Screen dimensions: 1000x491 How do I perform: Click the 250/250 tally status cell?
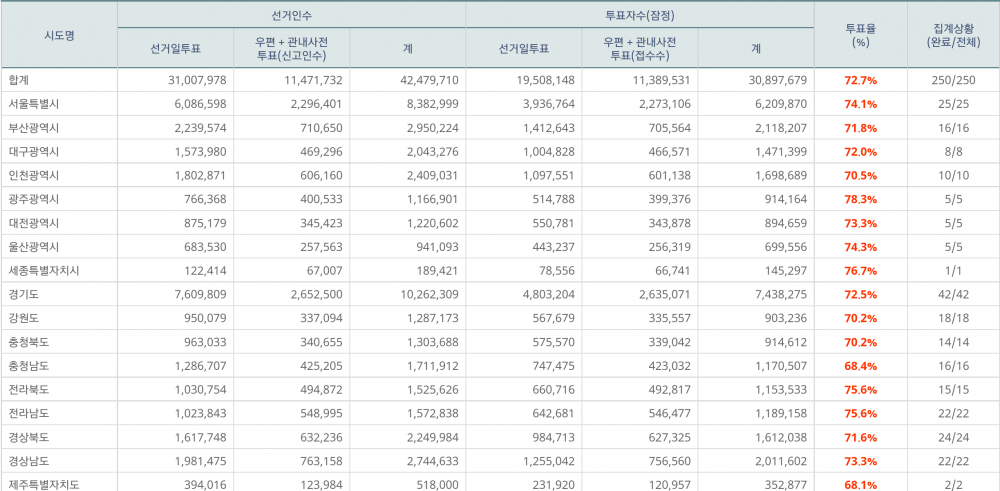coord(952,80)
